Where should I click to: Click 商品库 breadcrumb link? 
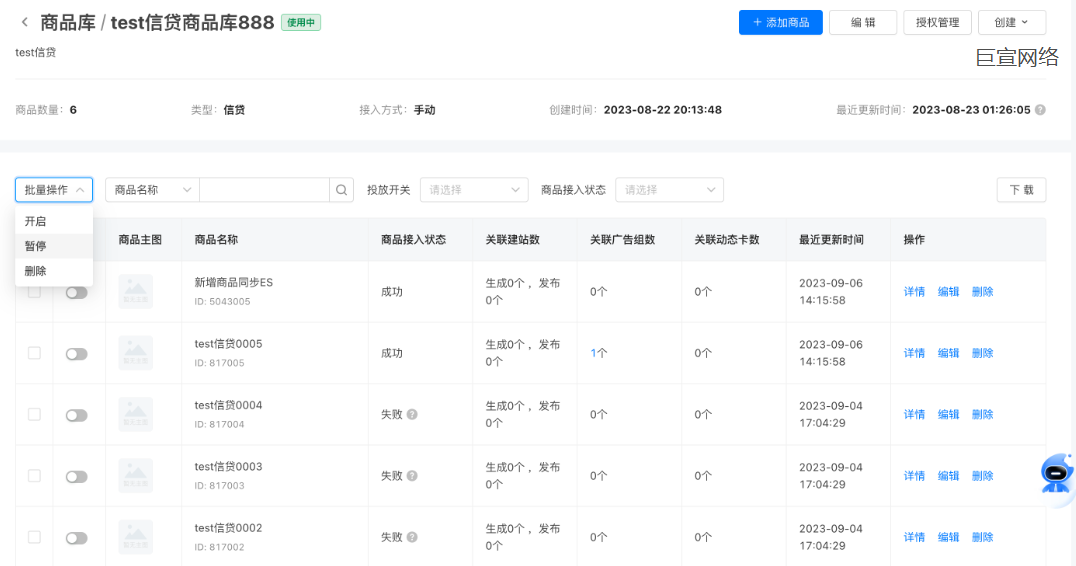pos(68,23)
